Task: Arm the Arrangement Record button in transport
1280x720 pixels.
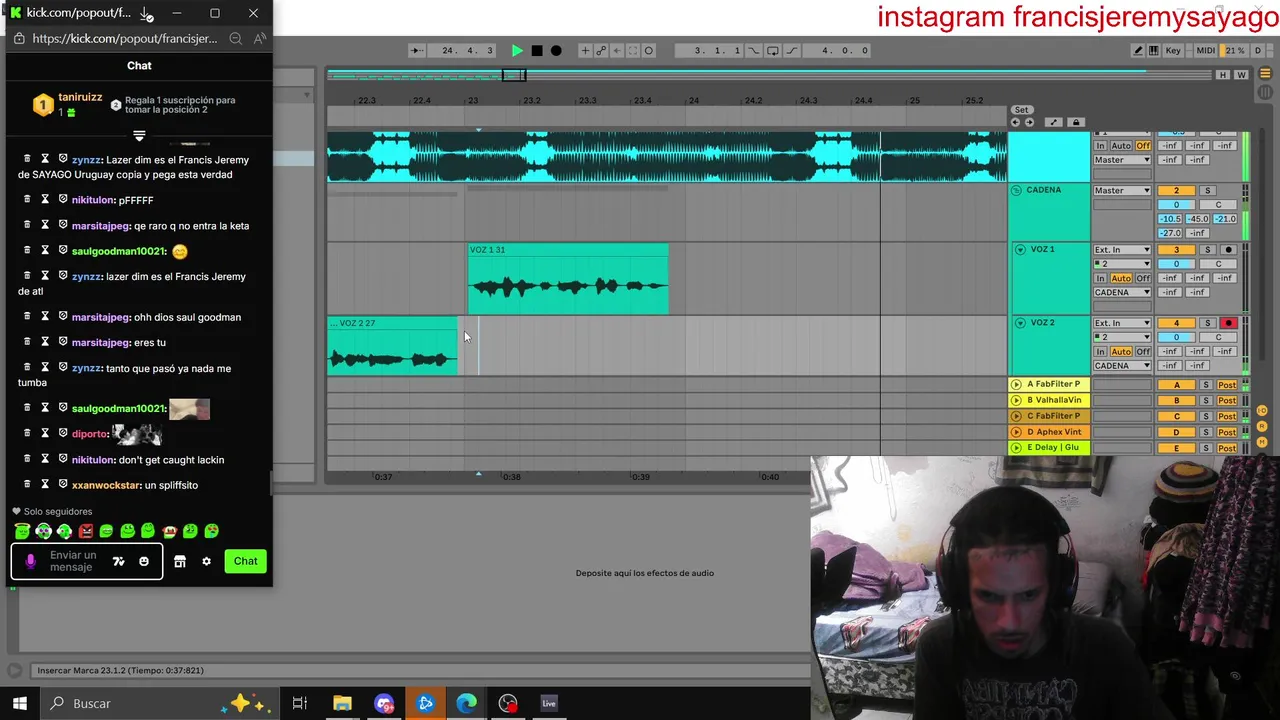Action: (556, 50)
